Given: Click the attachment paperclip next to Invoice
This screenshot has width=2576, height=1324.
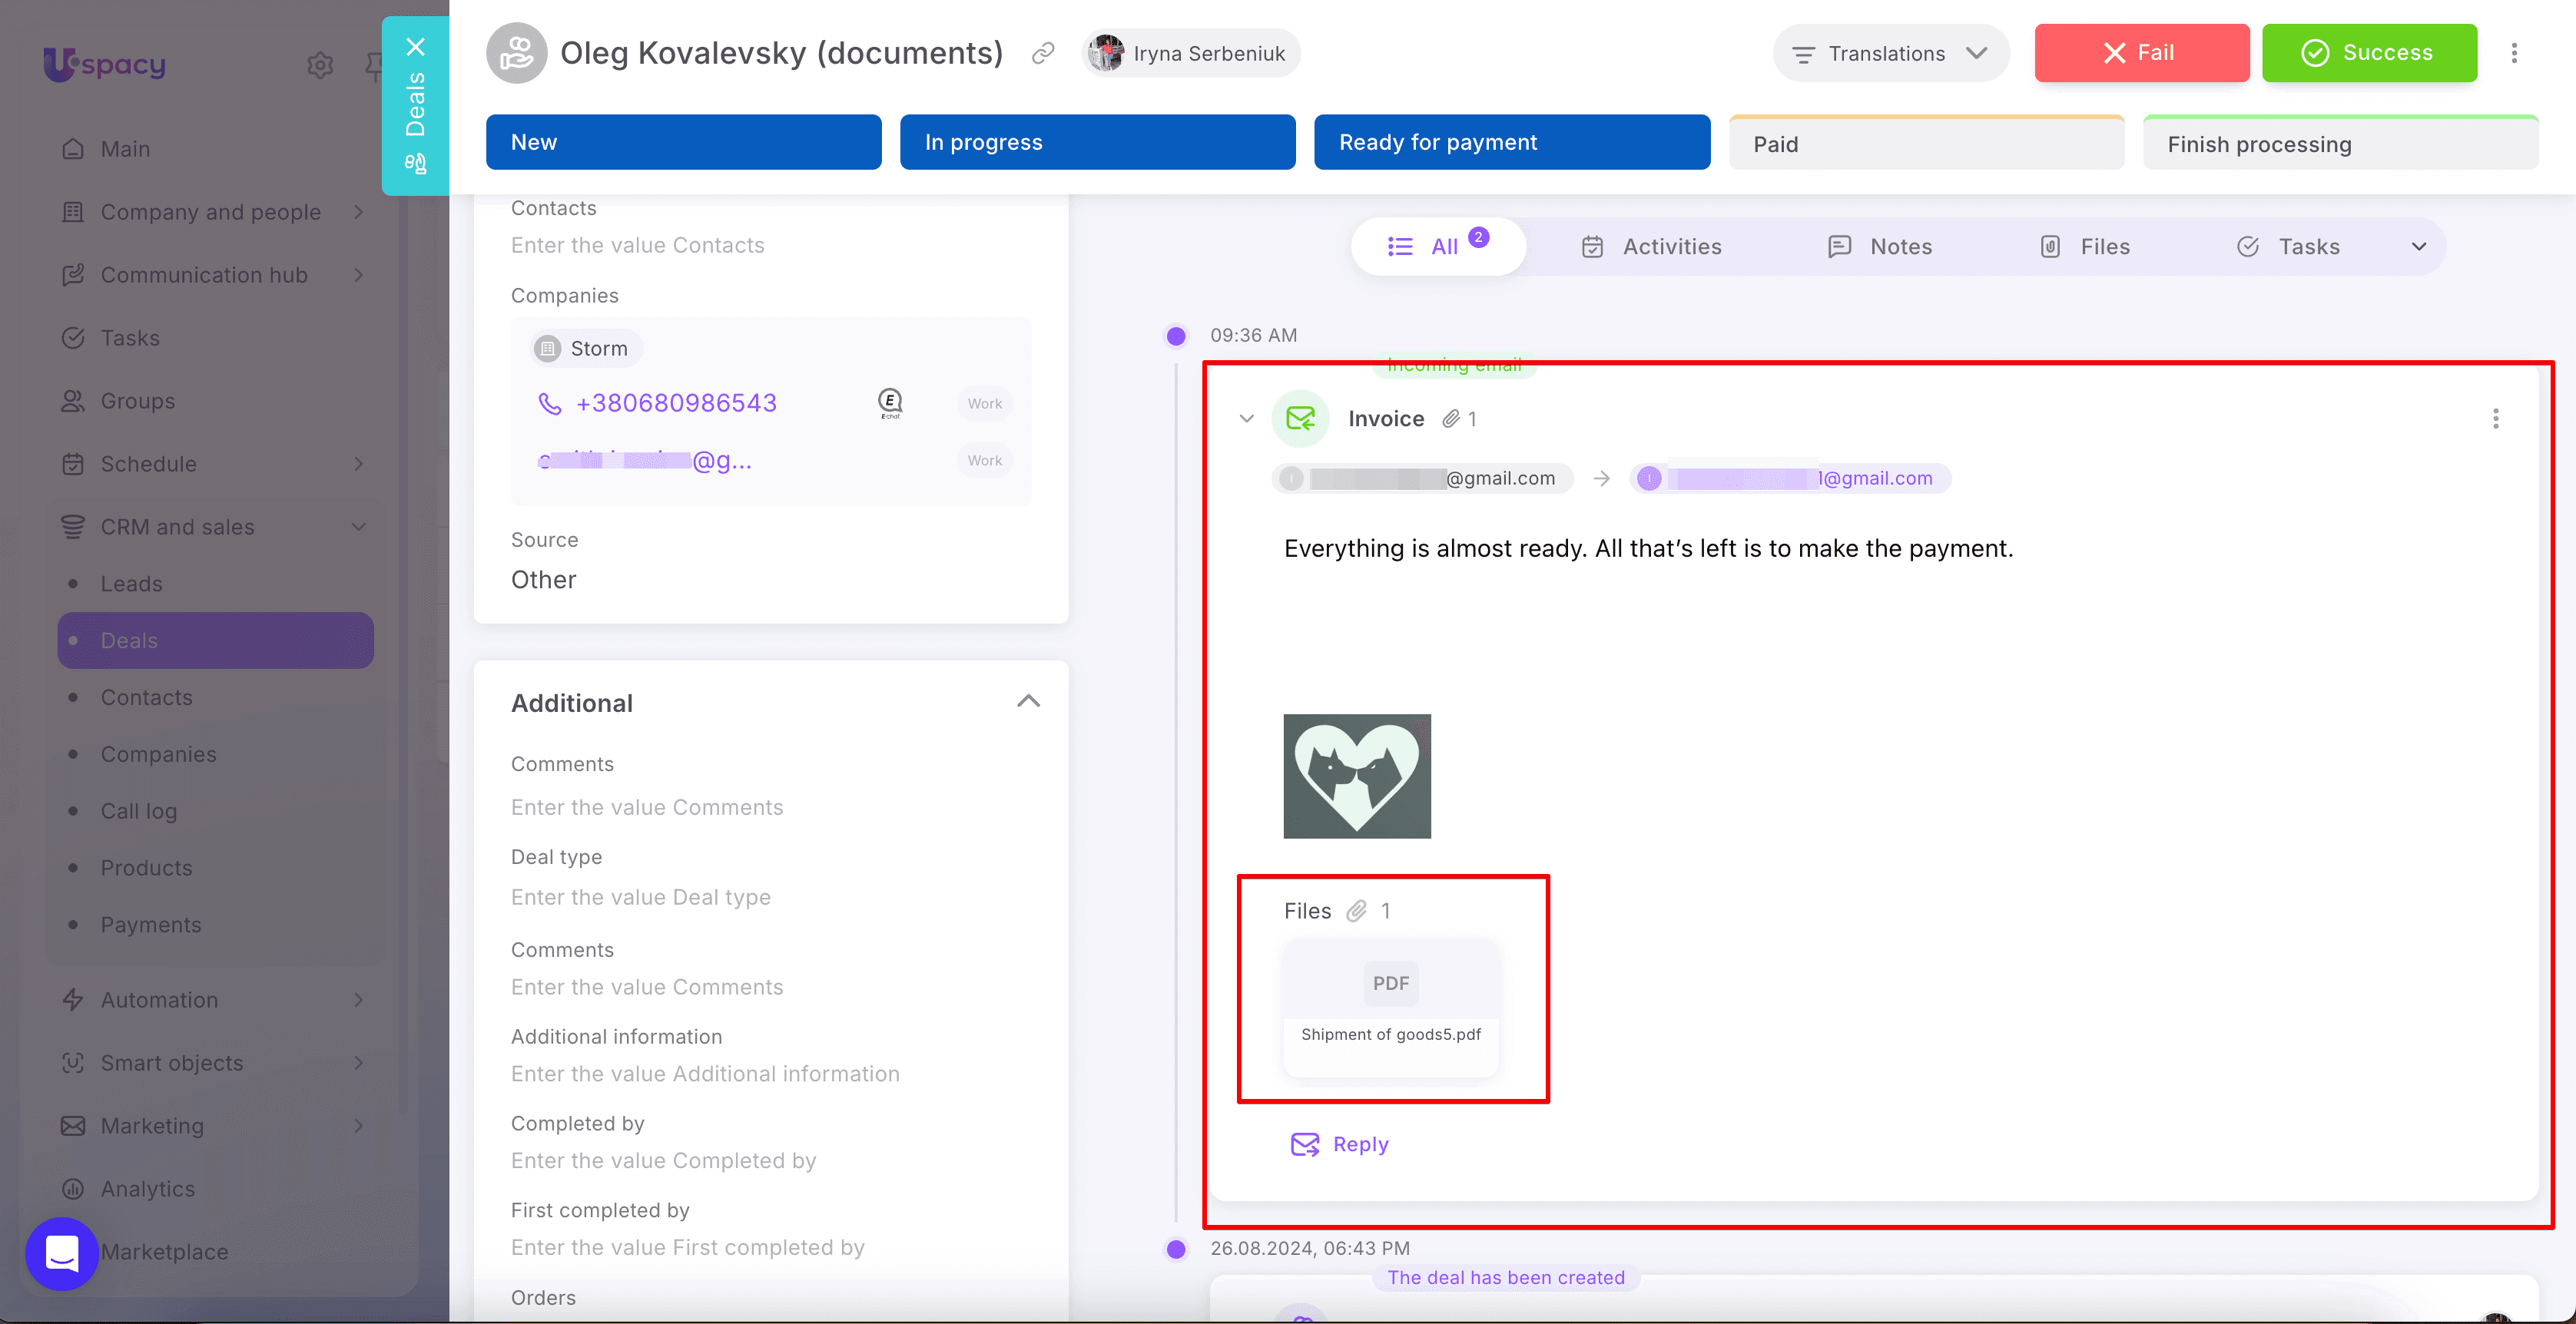Looking at the screenshot, I should click(1451, 419).
